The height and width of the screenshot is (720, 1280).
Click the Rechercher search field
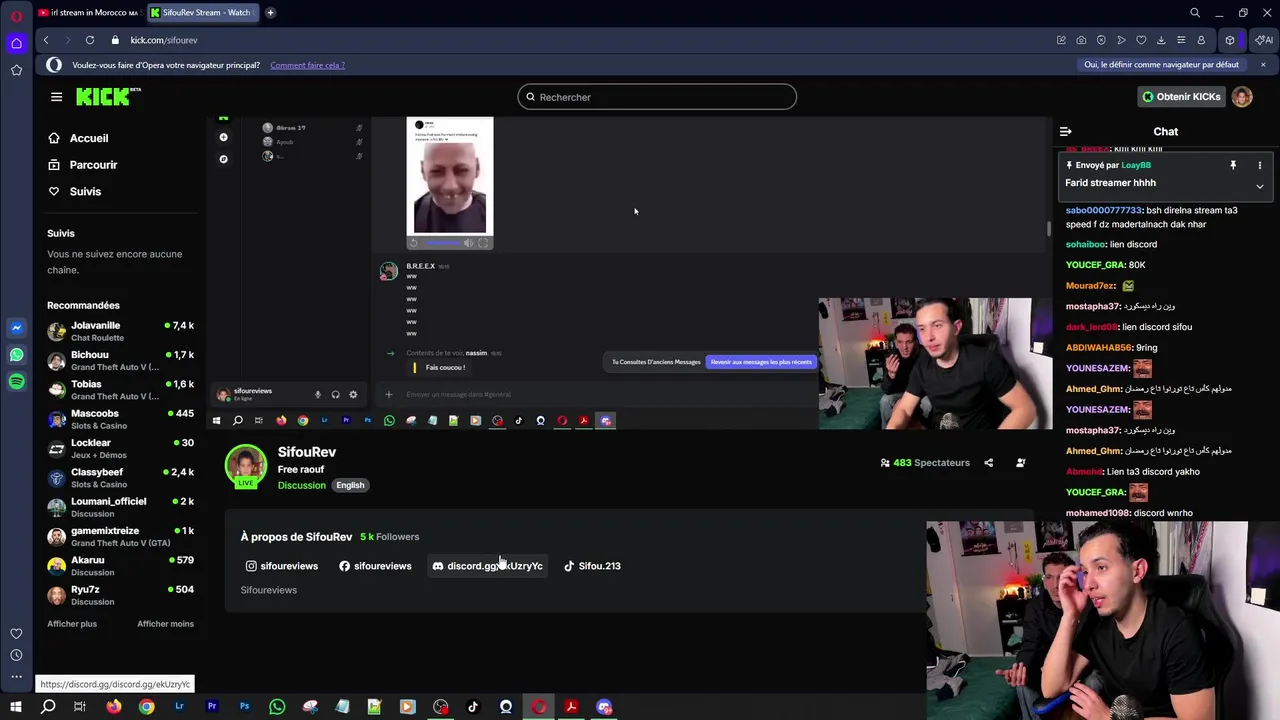(x=657, y=97)
